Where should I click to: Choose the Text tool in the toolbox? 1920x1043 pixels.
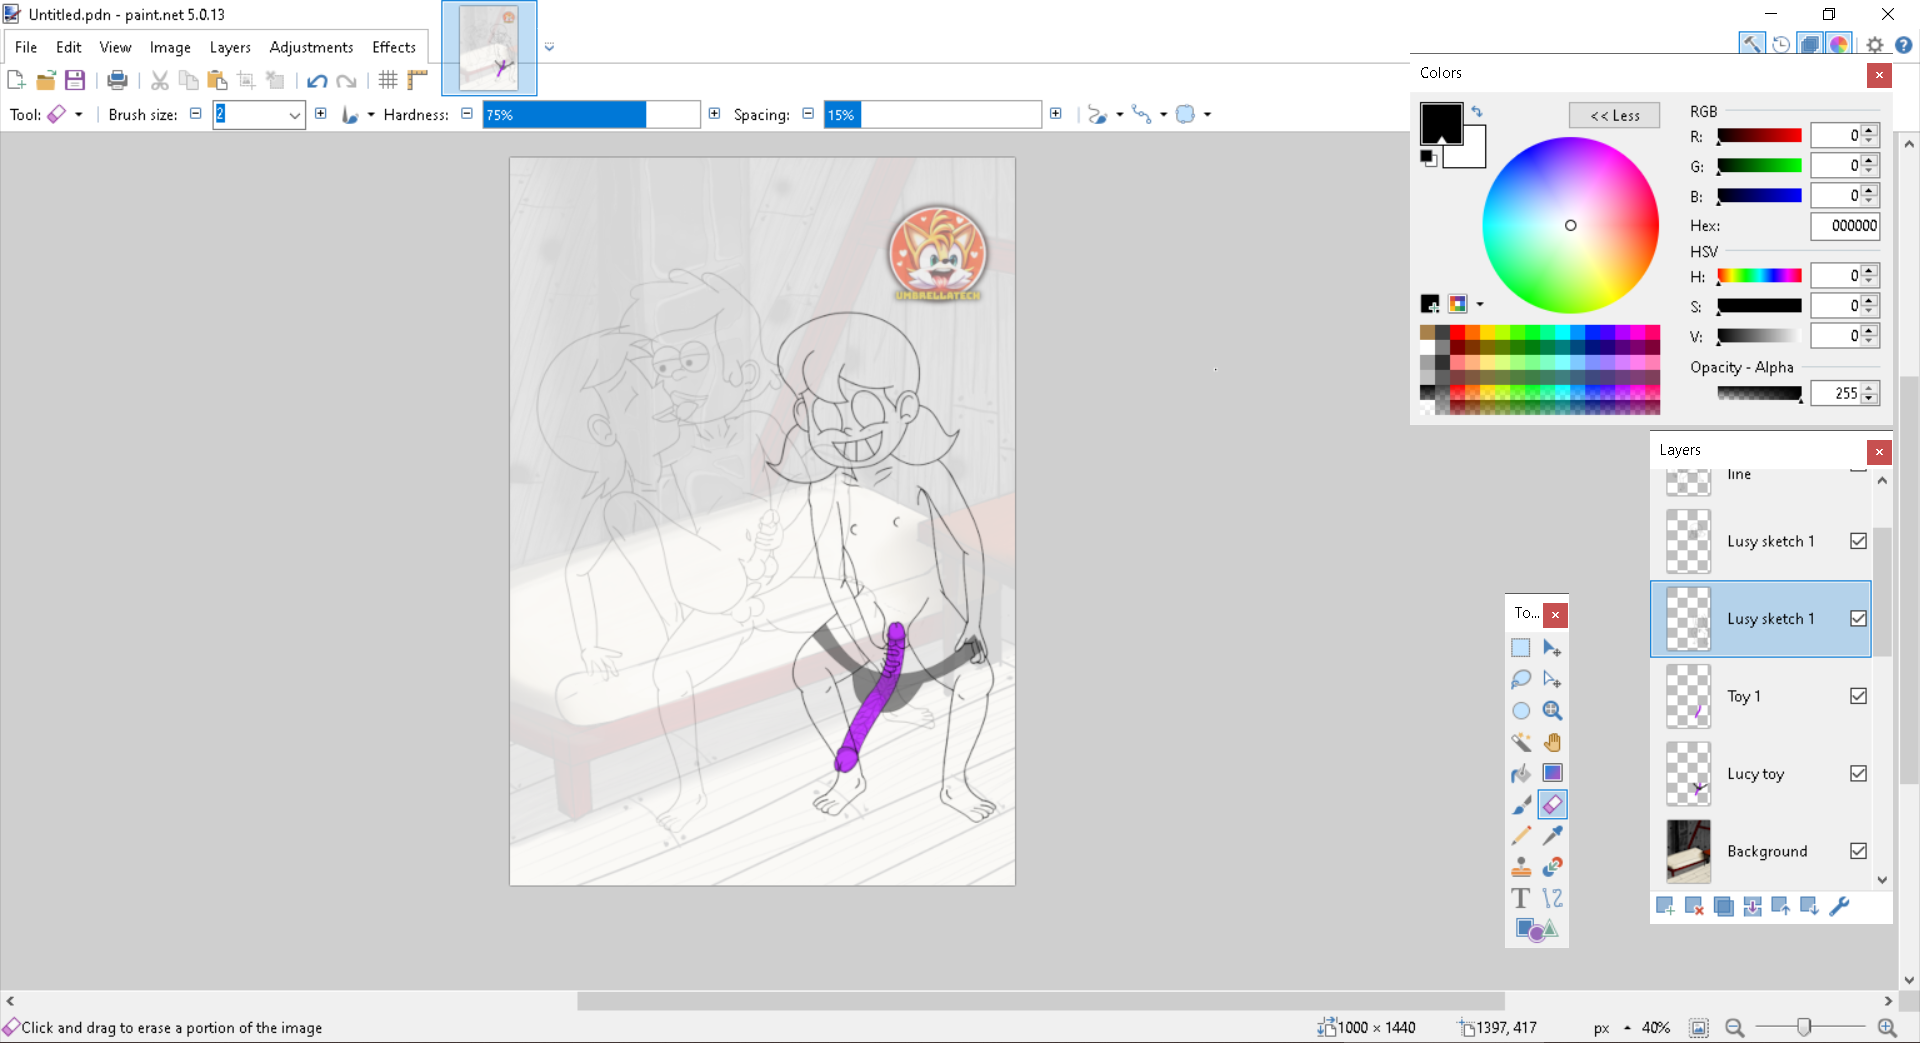click(1521, 898)
